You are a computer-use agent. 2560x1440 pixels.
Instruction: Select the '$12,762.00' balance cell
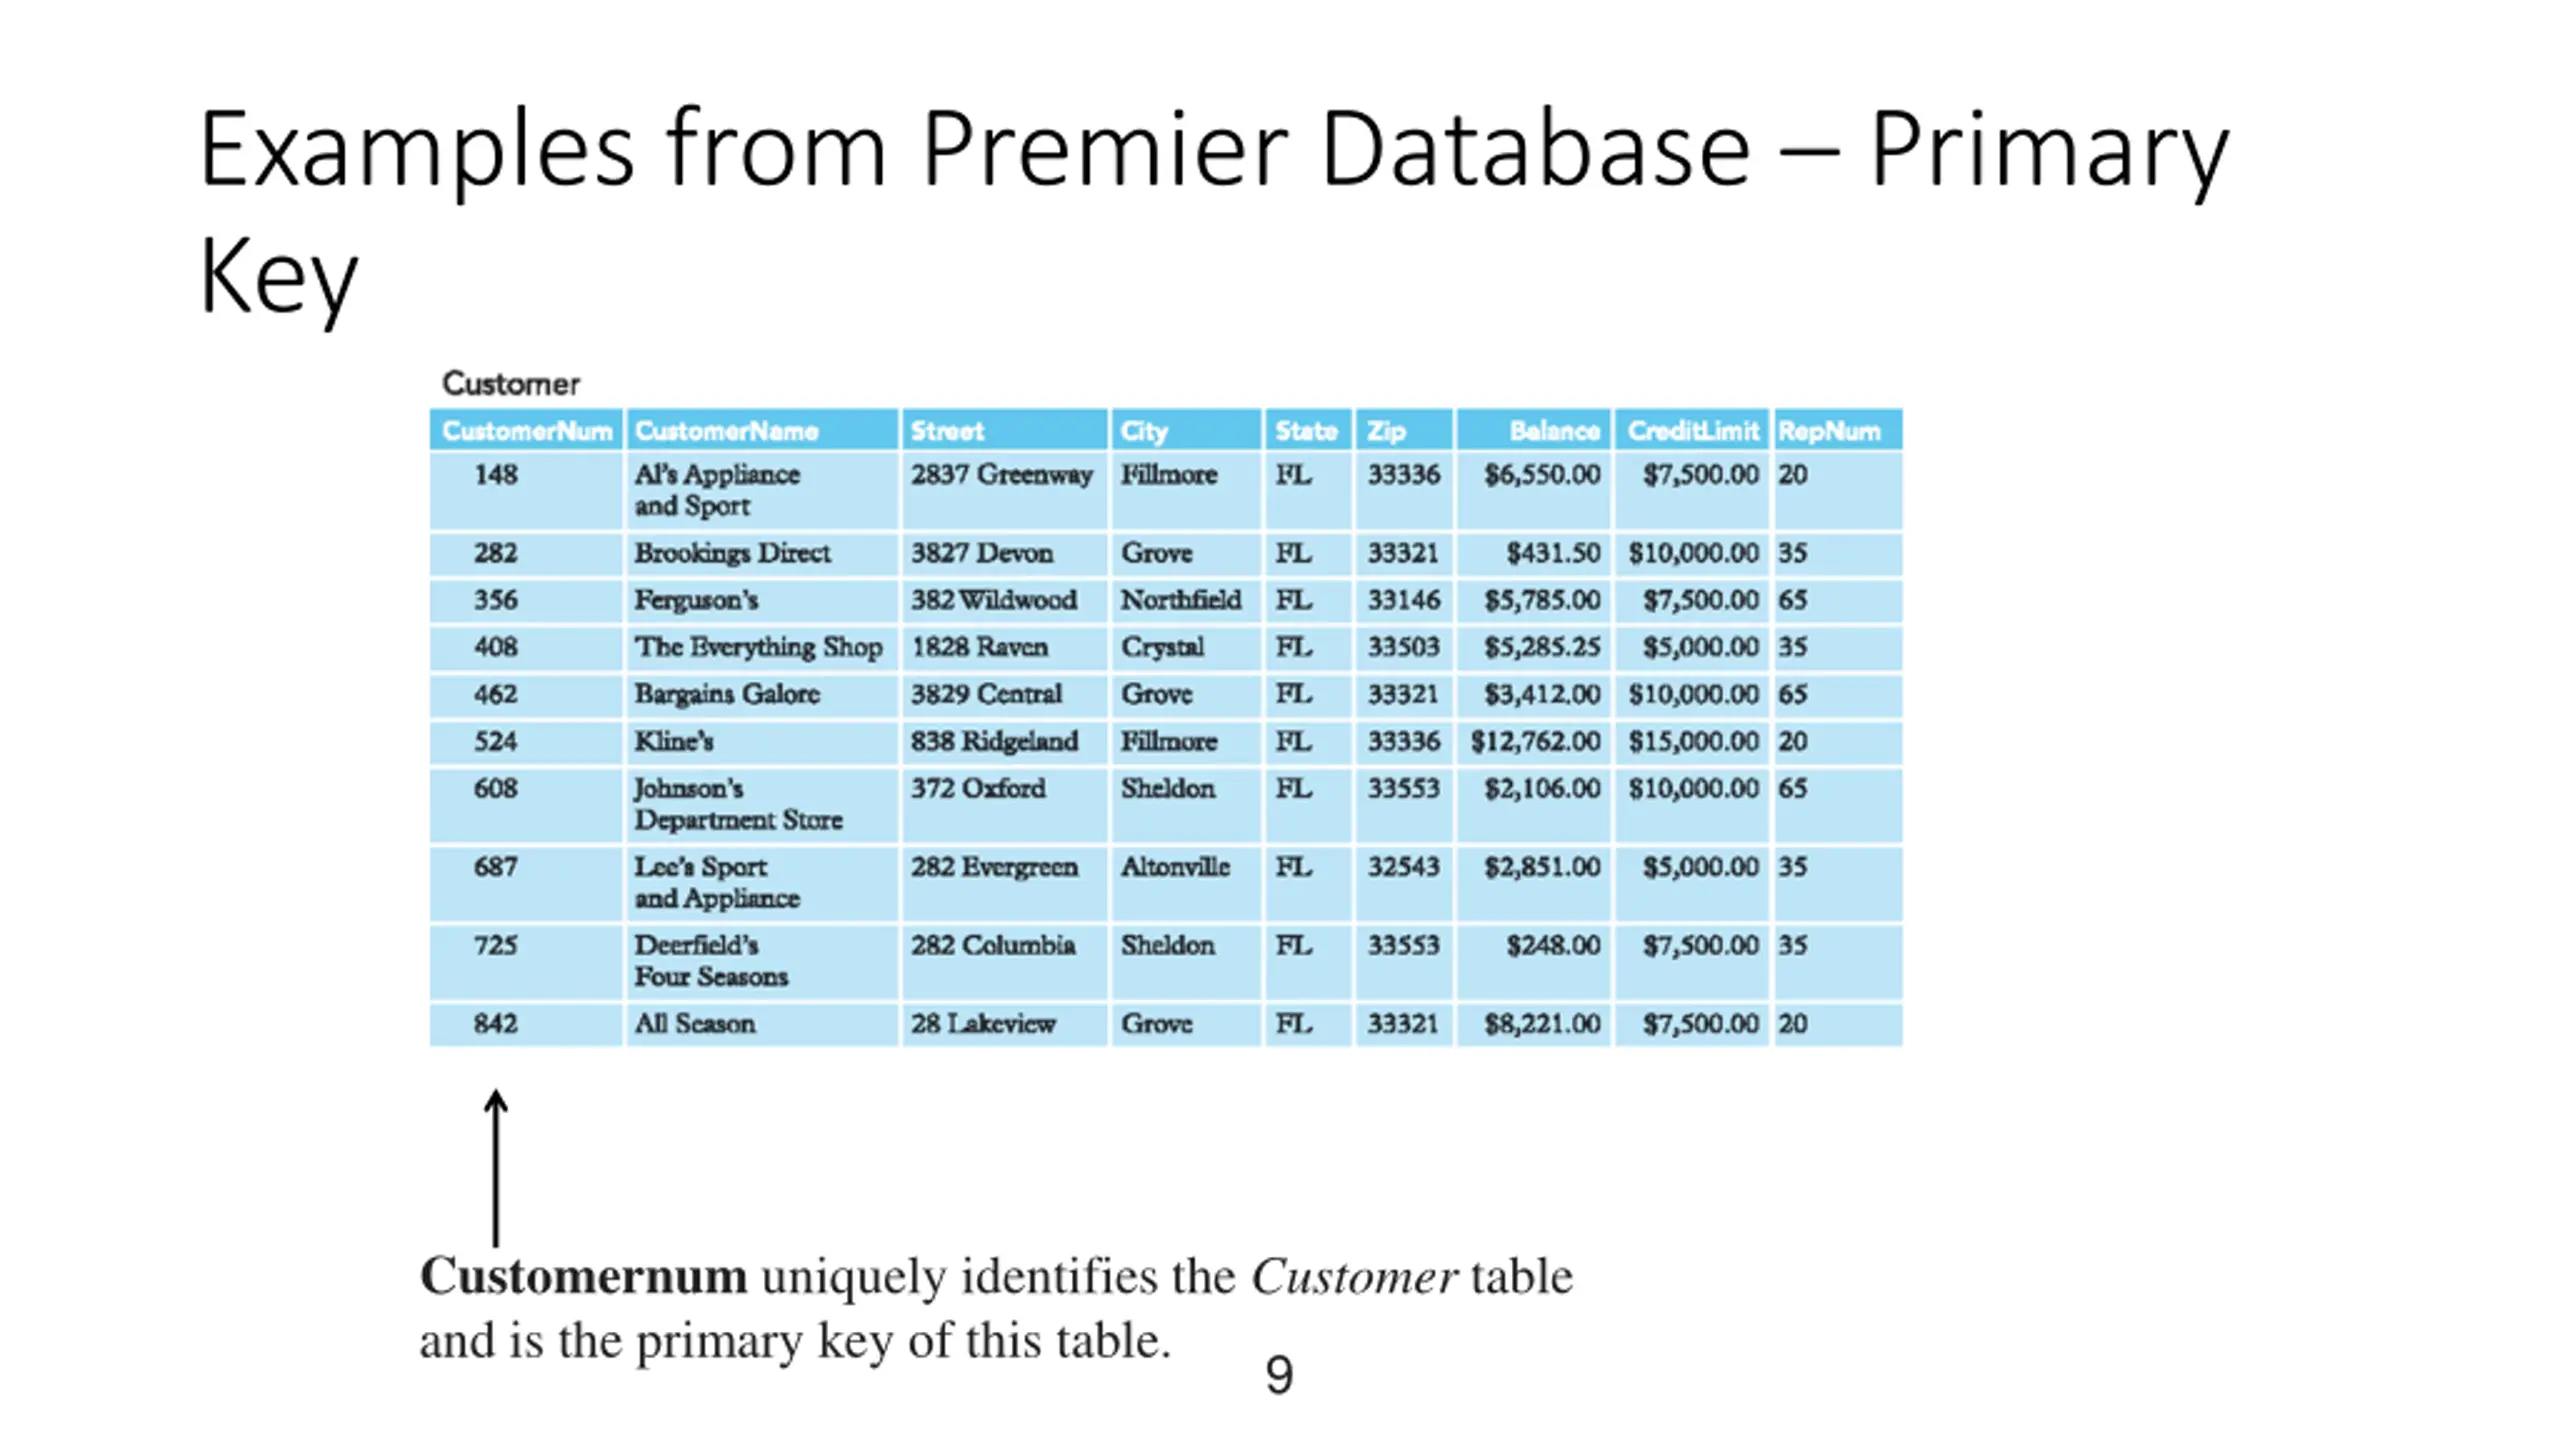click(1535, 741)
